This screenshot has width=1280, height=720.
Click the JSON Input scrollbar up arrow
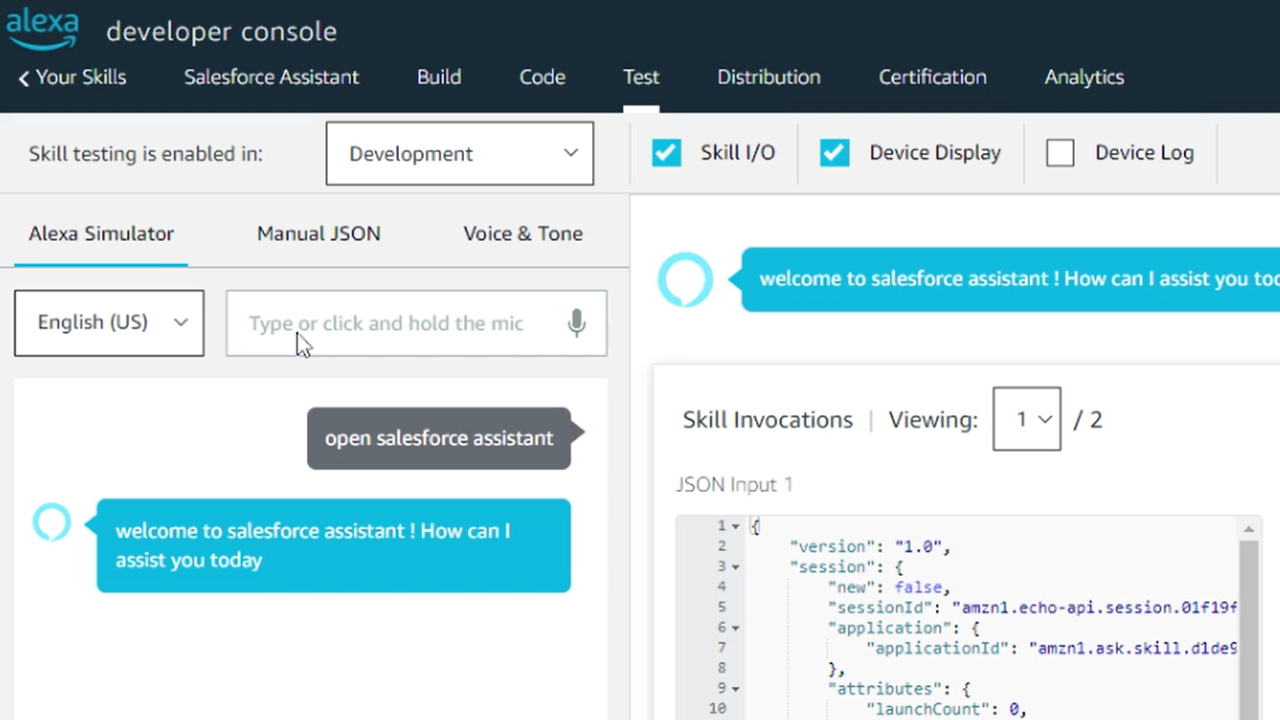[x=1248, y=529]
